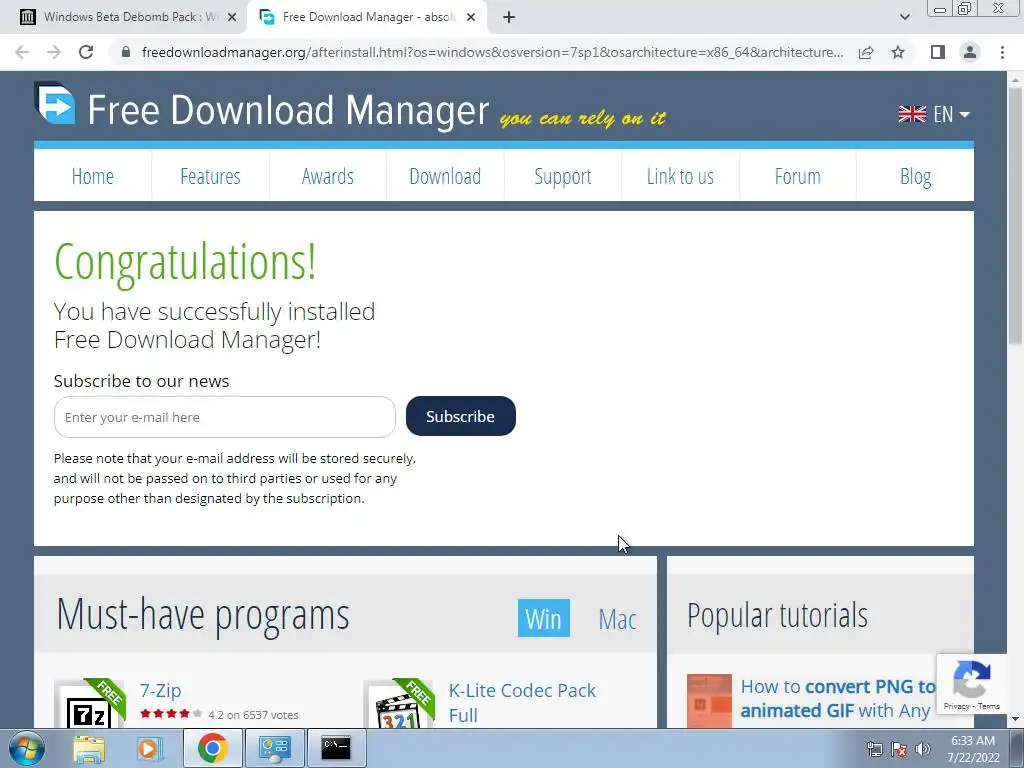The height and width of the screenshot is (768, 1024).
Task: Click the volume speaker tray icon
Action: (923, 749)
